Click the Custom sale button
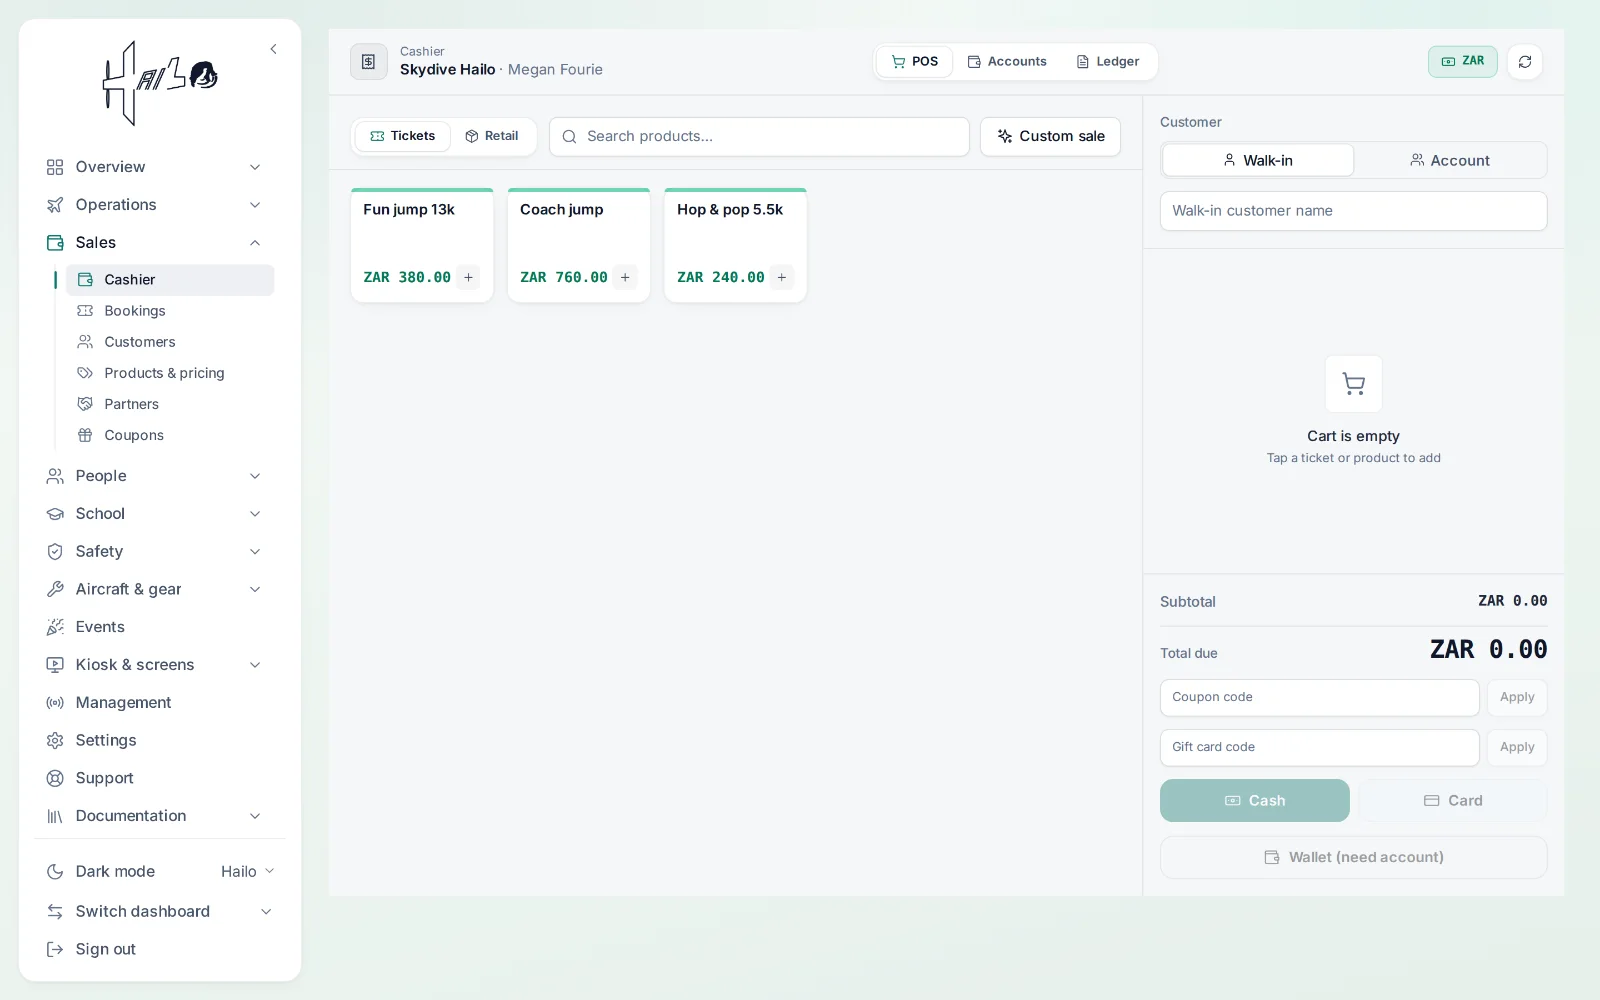Image resolution: width=1600 pixels, height=1000 pixels. pos(1050,137)
